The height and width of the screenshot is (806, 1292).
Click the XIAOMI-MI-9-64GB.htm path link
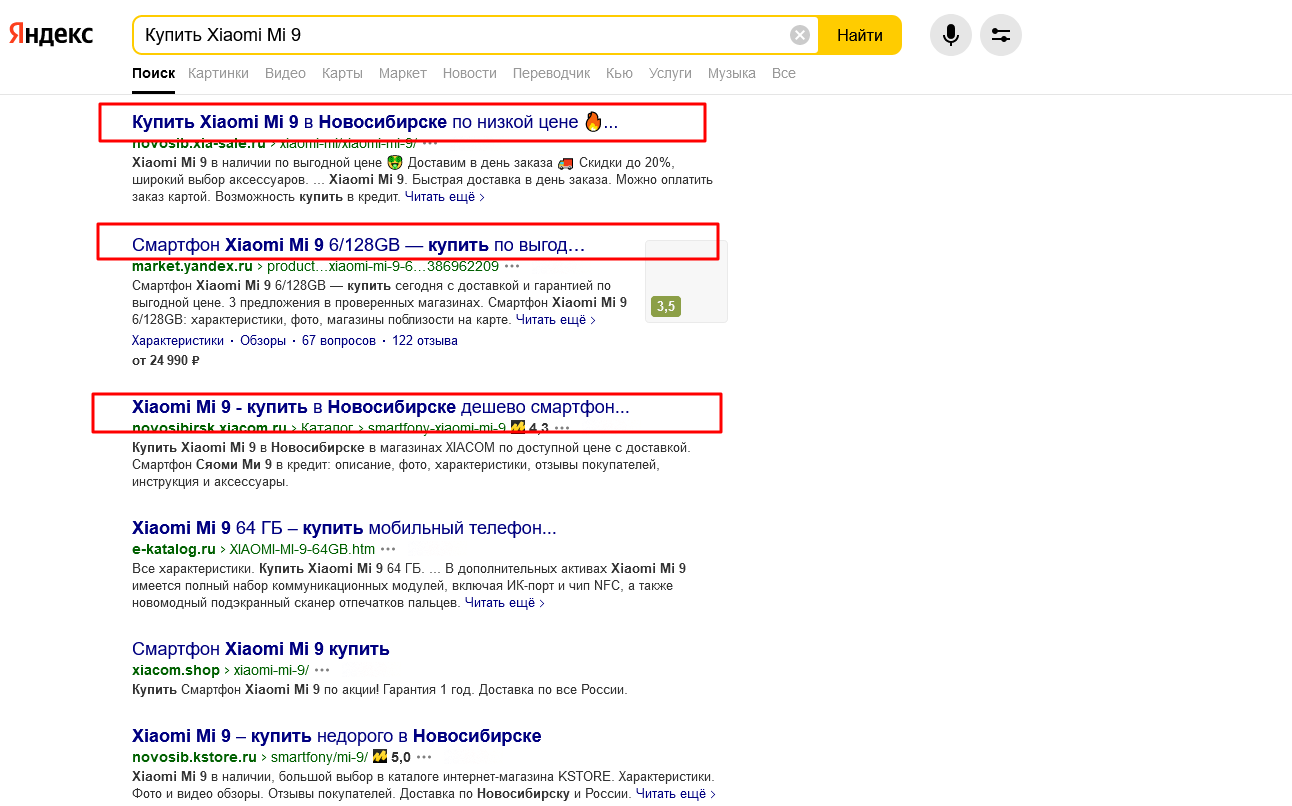click(303, 549)
